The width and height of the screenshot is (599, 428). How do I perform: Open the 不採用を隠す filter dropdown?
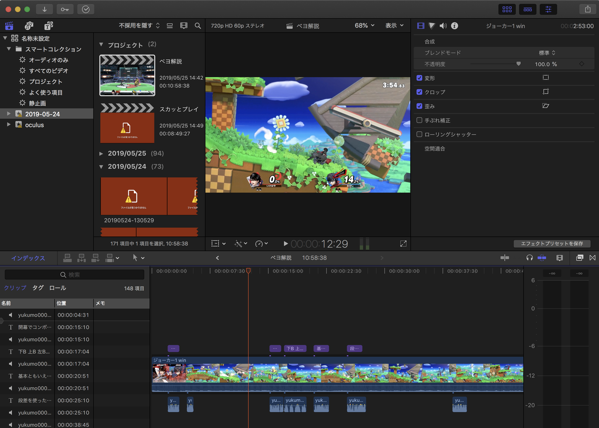tap(139, 26)
